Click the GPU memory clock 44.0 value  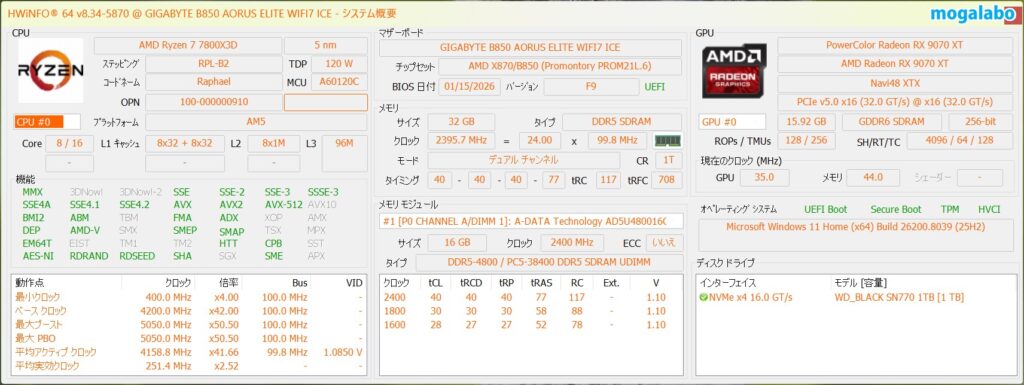pyautogui.click(x=872, y=177)
